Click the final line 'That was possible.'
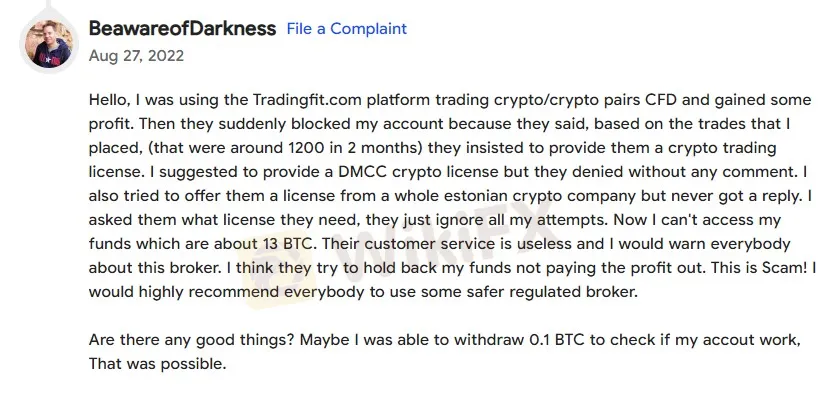This screenshot has width=836, height=396. click(158, 364)
